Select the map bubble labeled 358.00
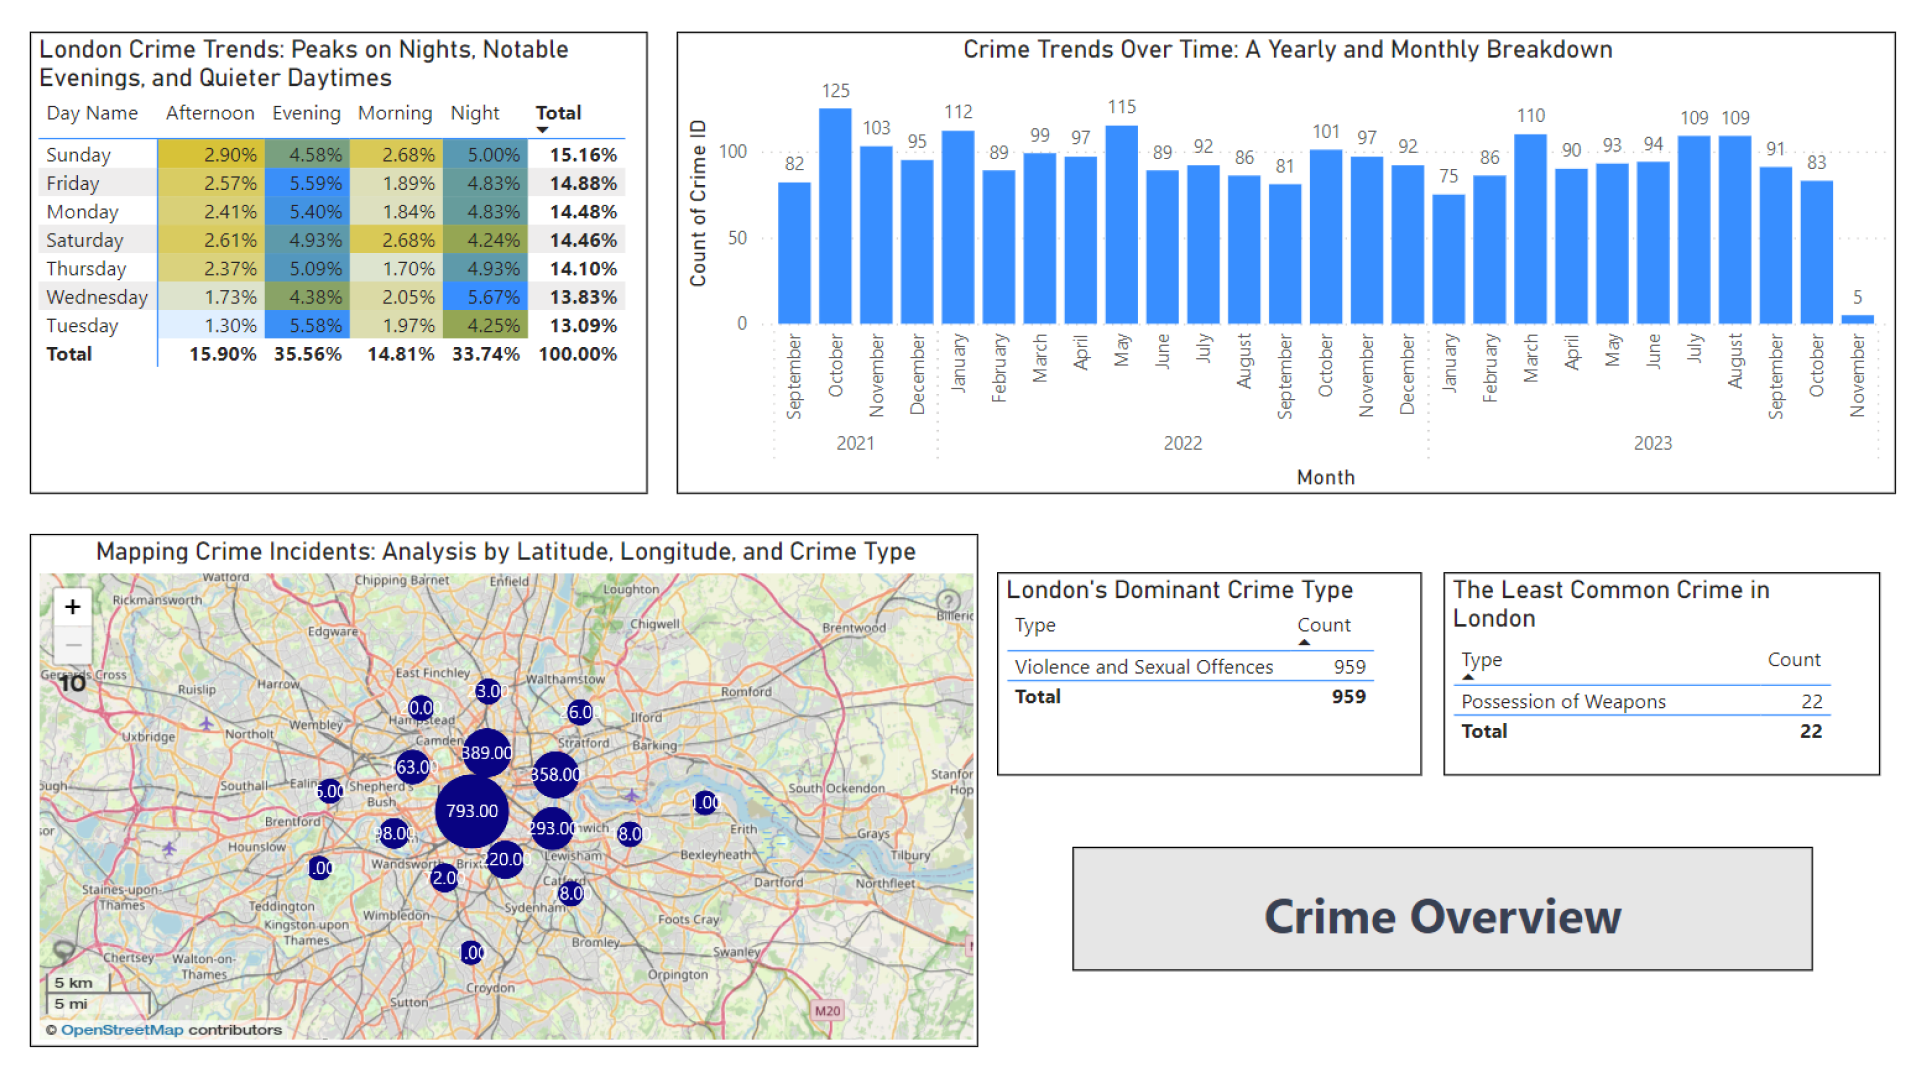 555,775
